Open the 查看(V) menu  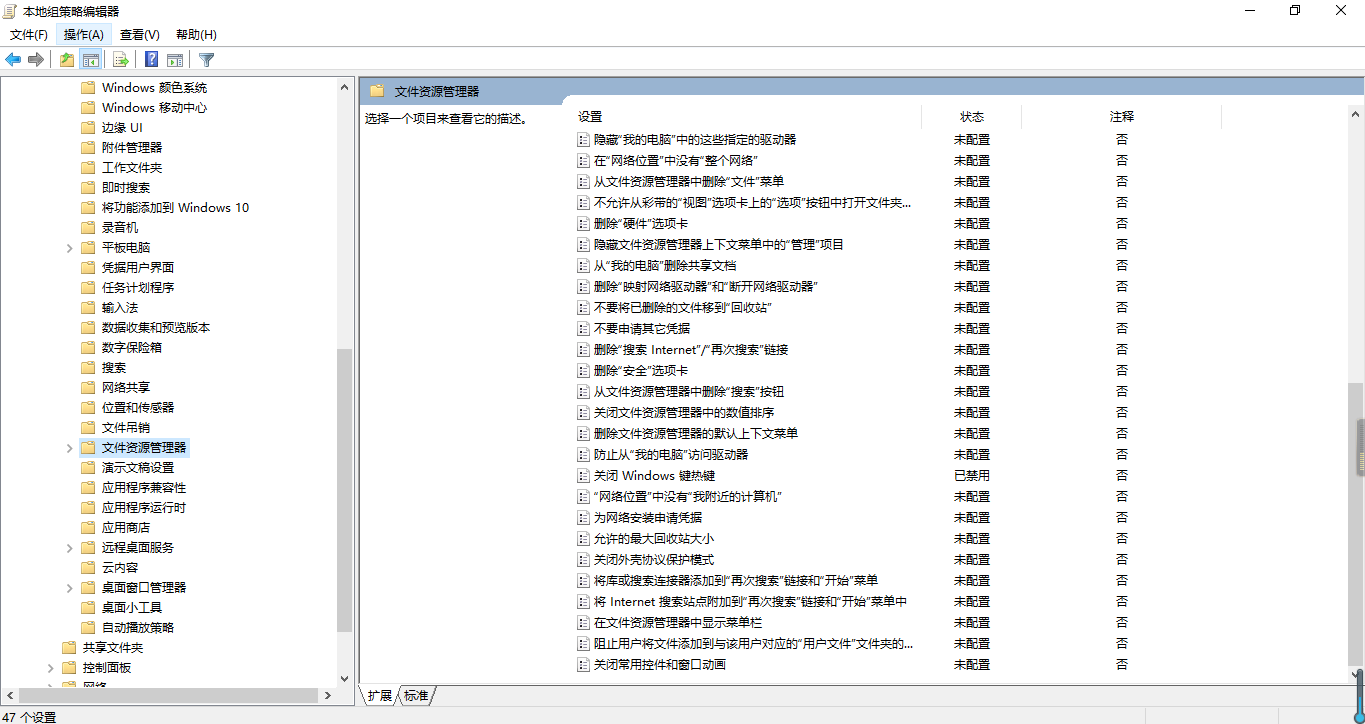coord(140,35)
